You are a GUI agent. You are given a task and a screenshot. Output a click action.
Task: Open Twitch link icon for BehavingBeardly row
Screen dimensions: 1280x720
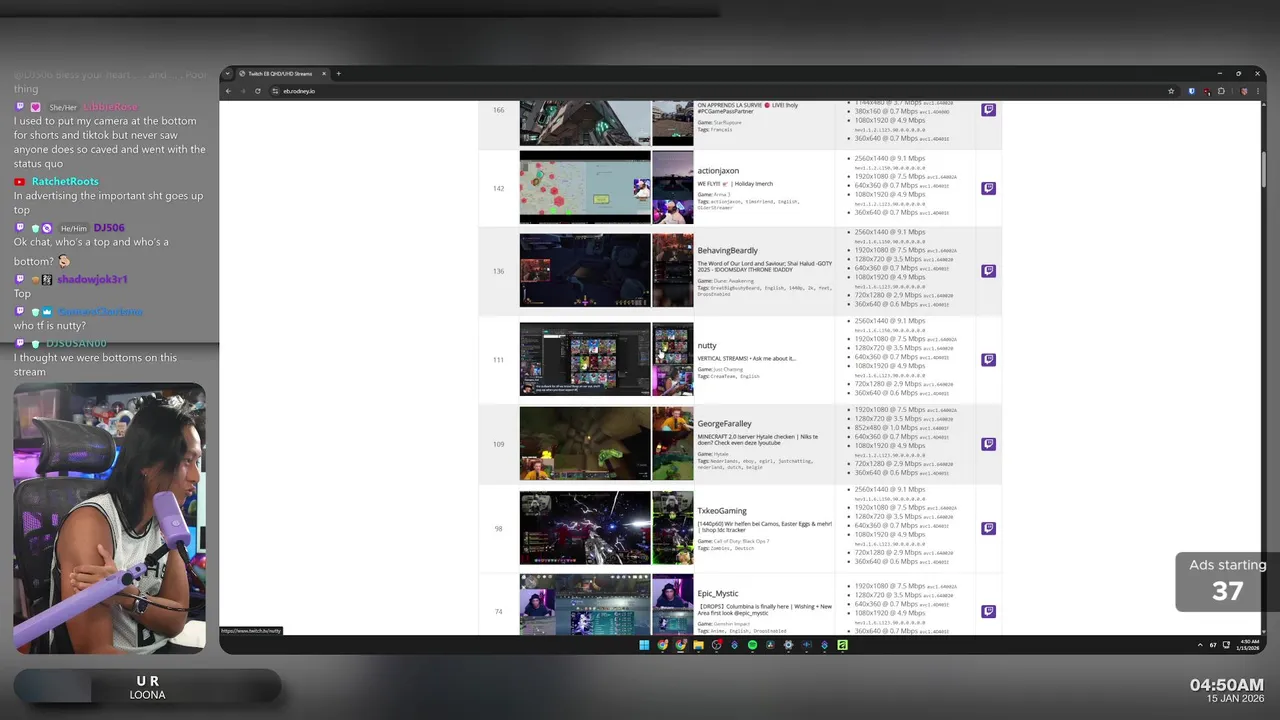point(988,271)
